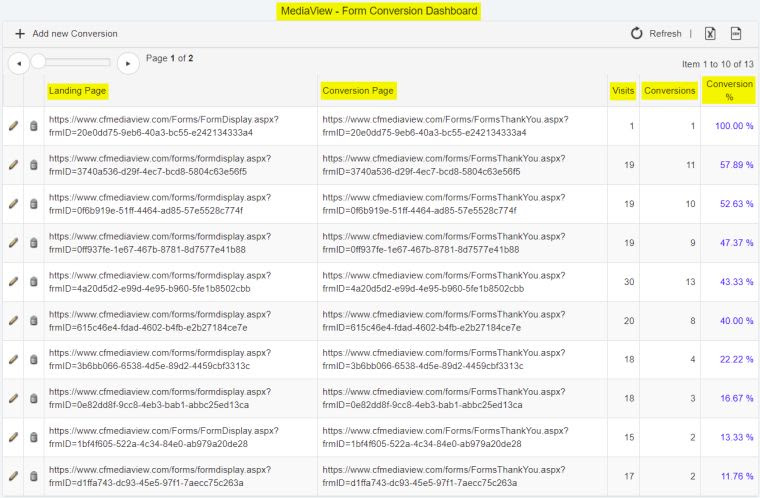Open the 47.37 % conversion link

click(x=736, y=242)
